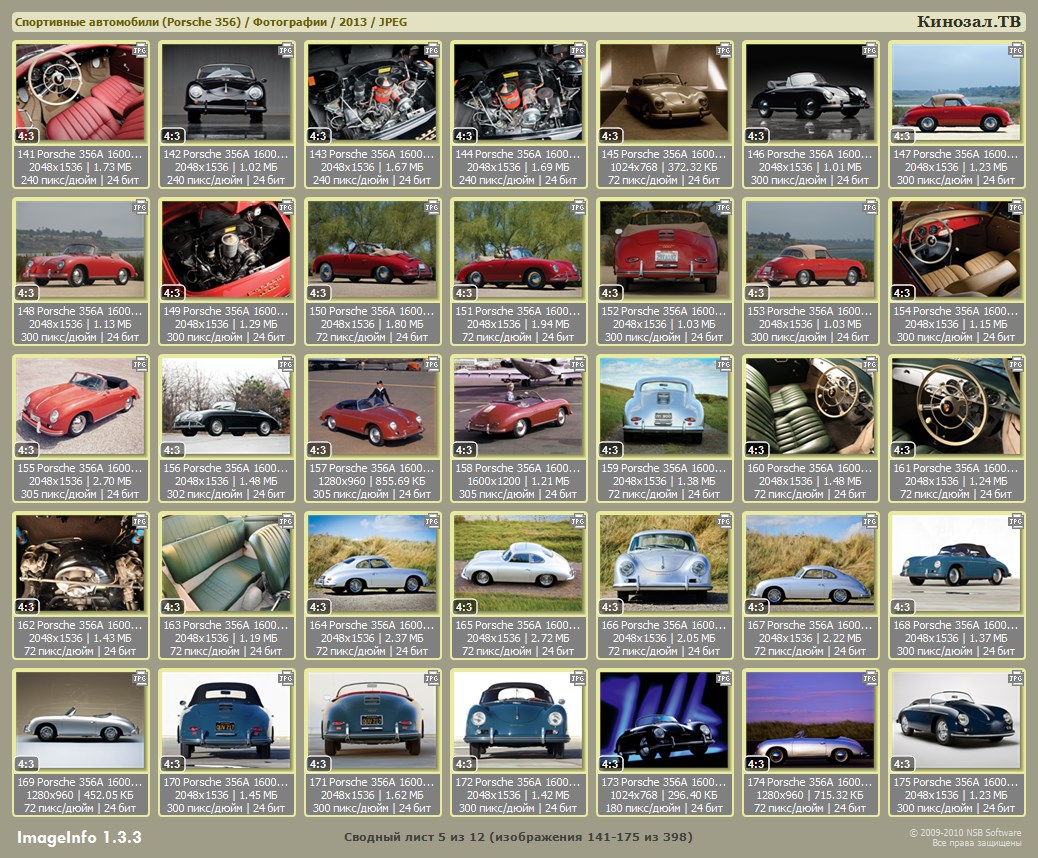This screenshot has height=858, width=1038.
Task: Click the JPG badge on image 141
Action: 139,49
